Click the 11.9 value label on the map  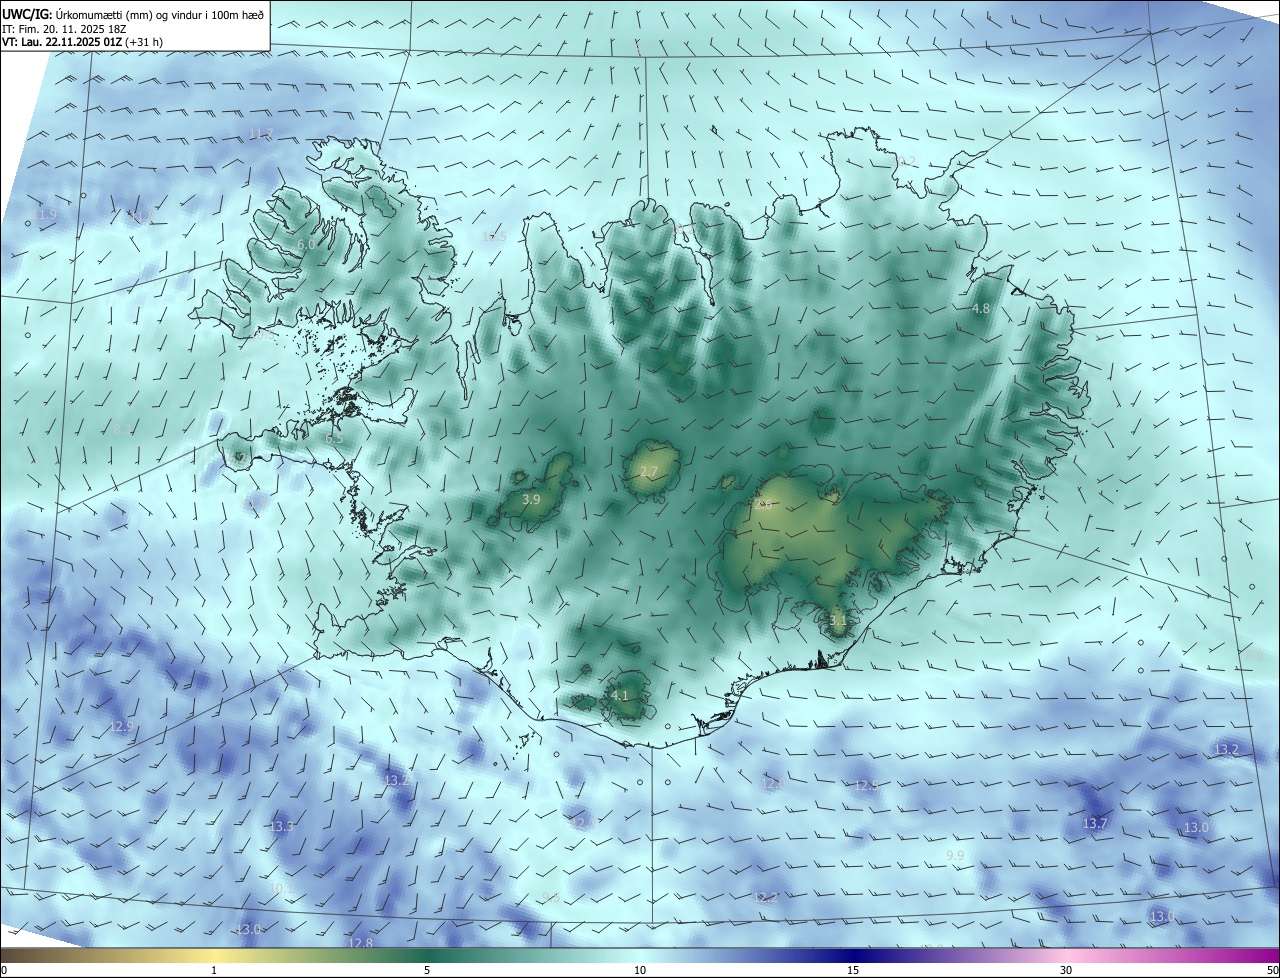pos(45,214)
